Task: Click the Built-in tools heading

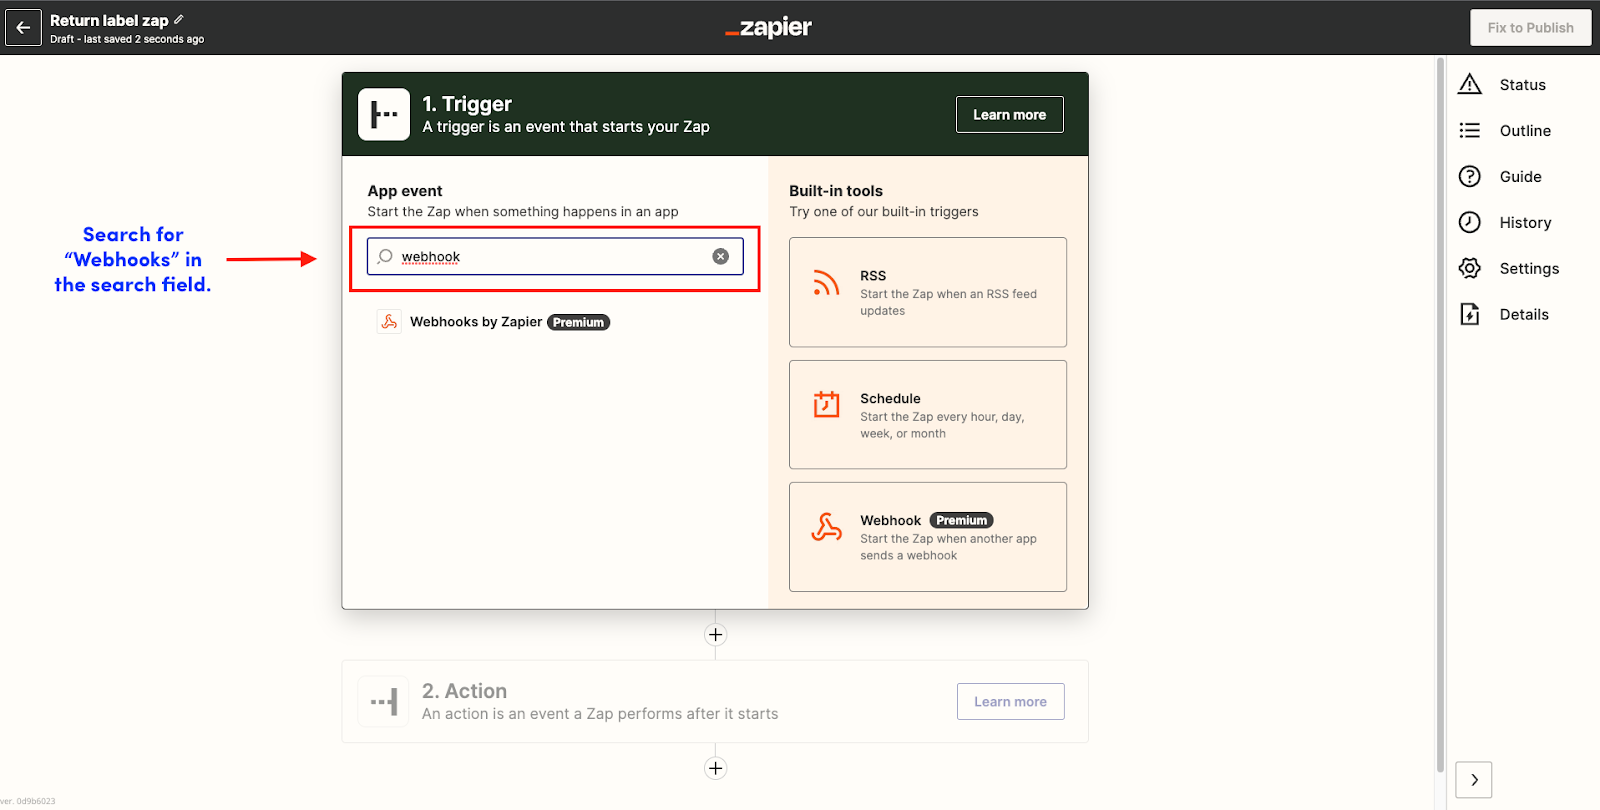Action: click(x=836, y=191)
